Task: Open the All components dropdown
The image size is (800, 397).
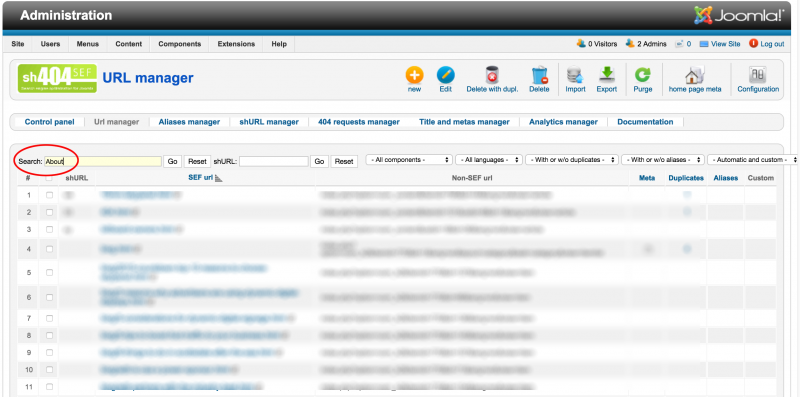Action: pyautogui.click(x=409, y=160)
